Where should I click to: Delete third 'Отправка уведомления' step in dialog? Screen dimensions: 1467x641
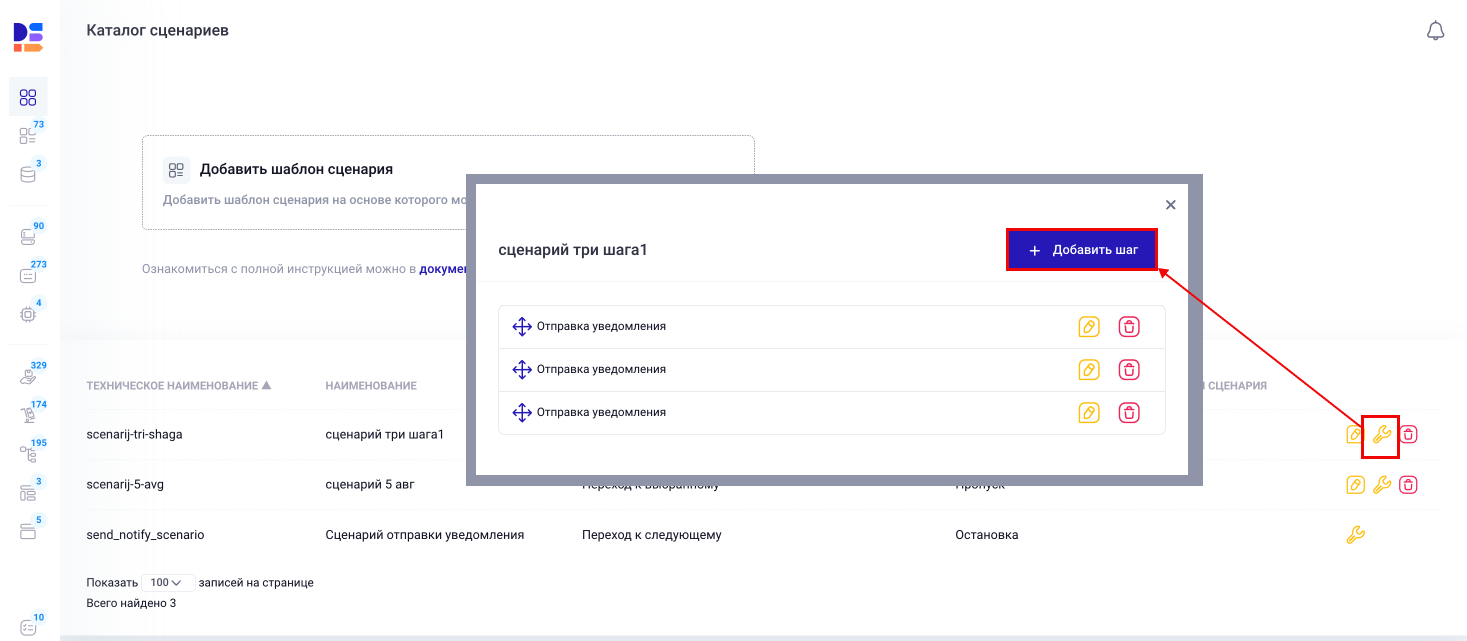coord(1129,413)
